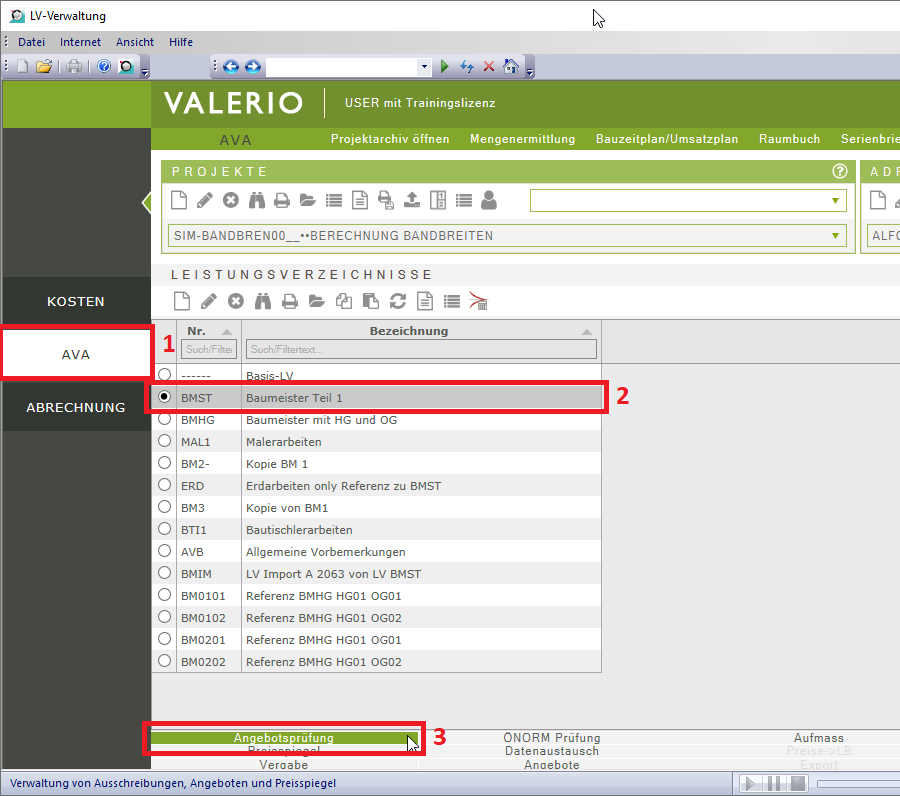Open the address bar dropdown arrow
This screenshot has width=900, height=796.
click(x=425, y=66)
